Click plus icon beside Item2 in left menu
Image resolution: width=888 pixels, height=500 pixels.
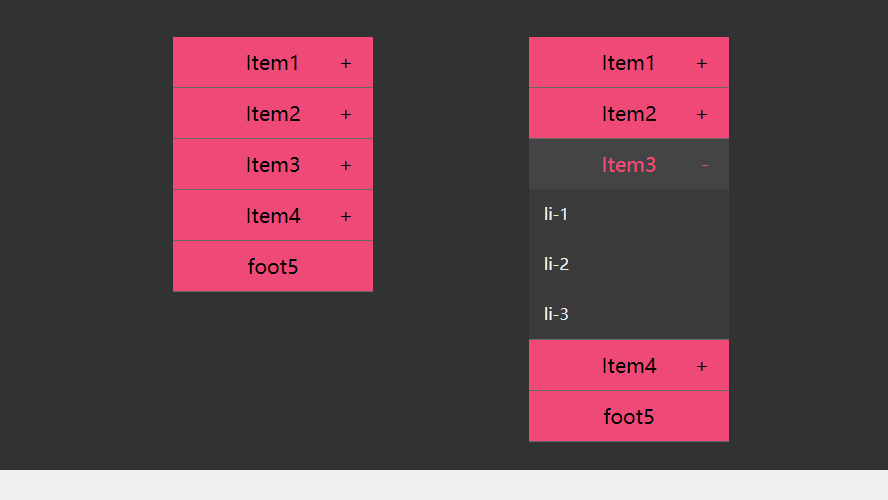pyautogui.click(x=345, y=114)
